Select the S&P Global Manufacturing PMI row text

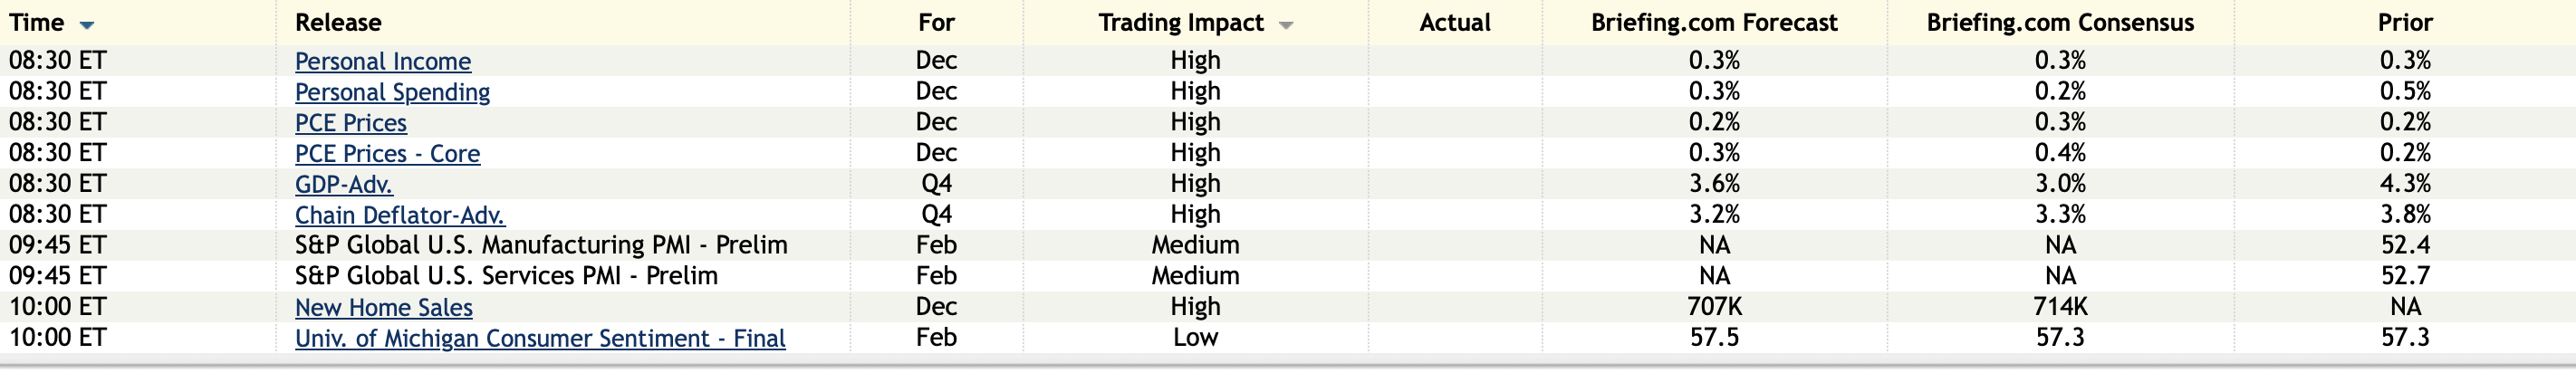tap(541, 245)
